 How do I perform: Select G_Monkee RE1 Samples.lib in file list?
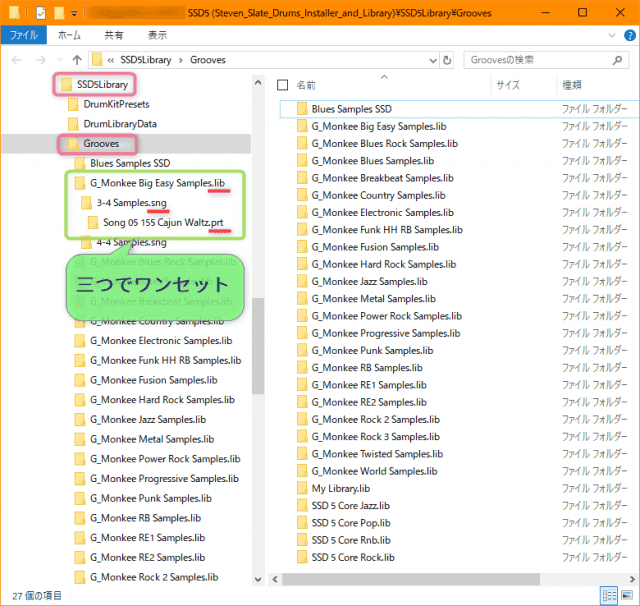click(x=369, y=385)
